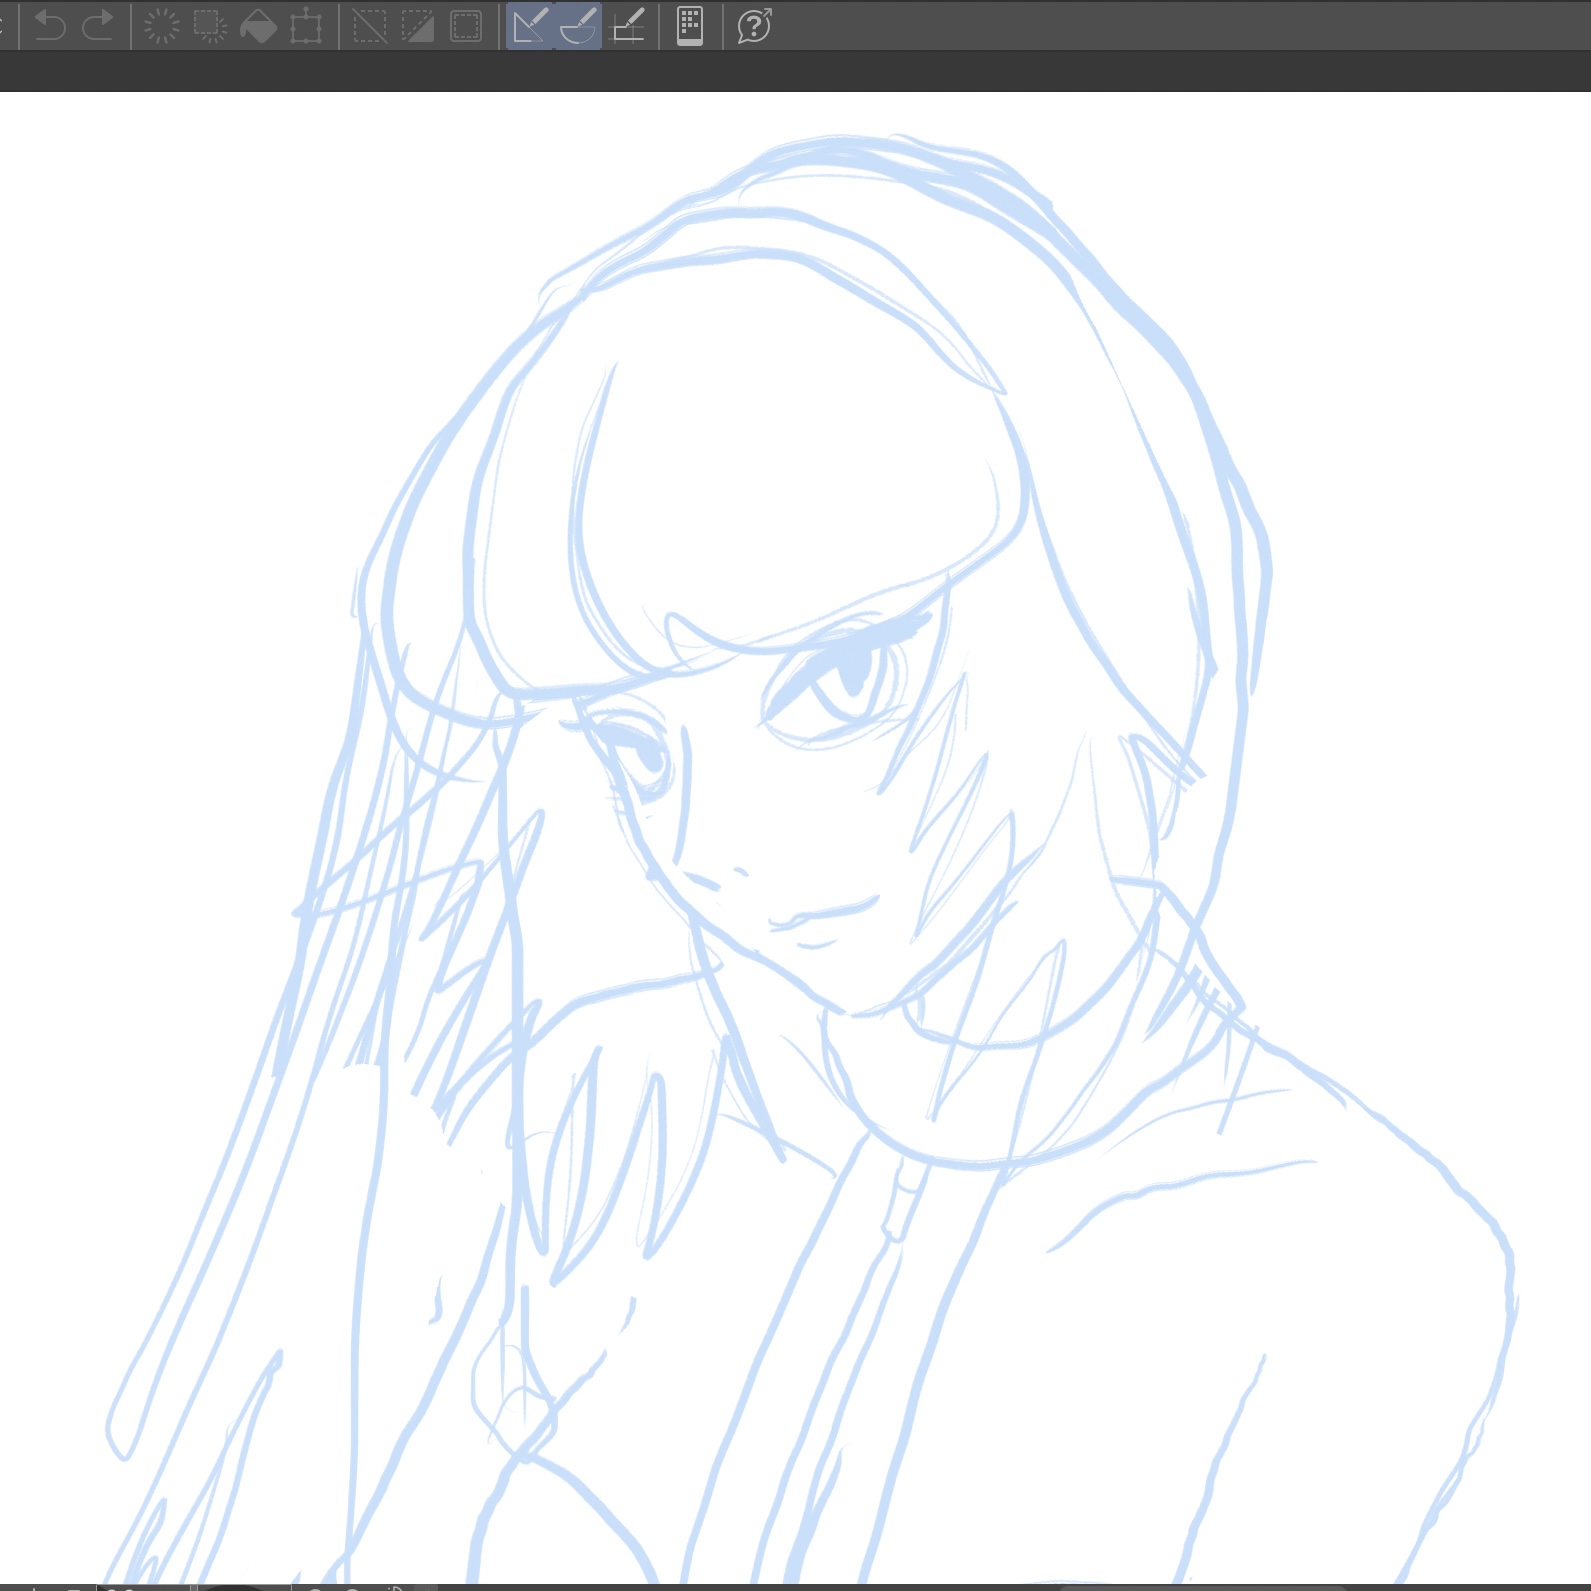1591x1591 pixels.
Task: Click Invert Selected Area icon
Action: (x=418, y=26)
